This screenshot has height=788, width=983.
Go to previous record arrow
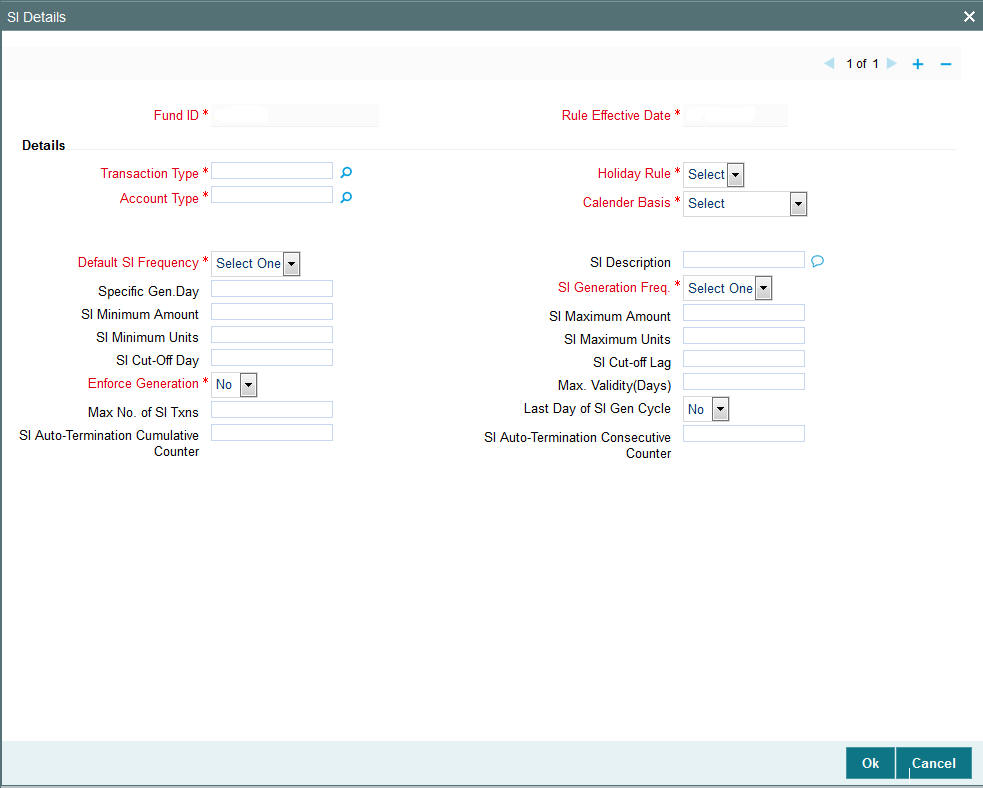(x=829, y=63)
